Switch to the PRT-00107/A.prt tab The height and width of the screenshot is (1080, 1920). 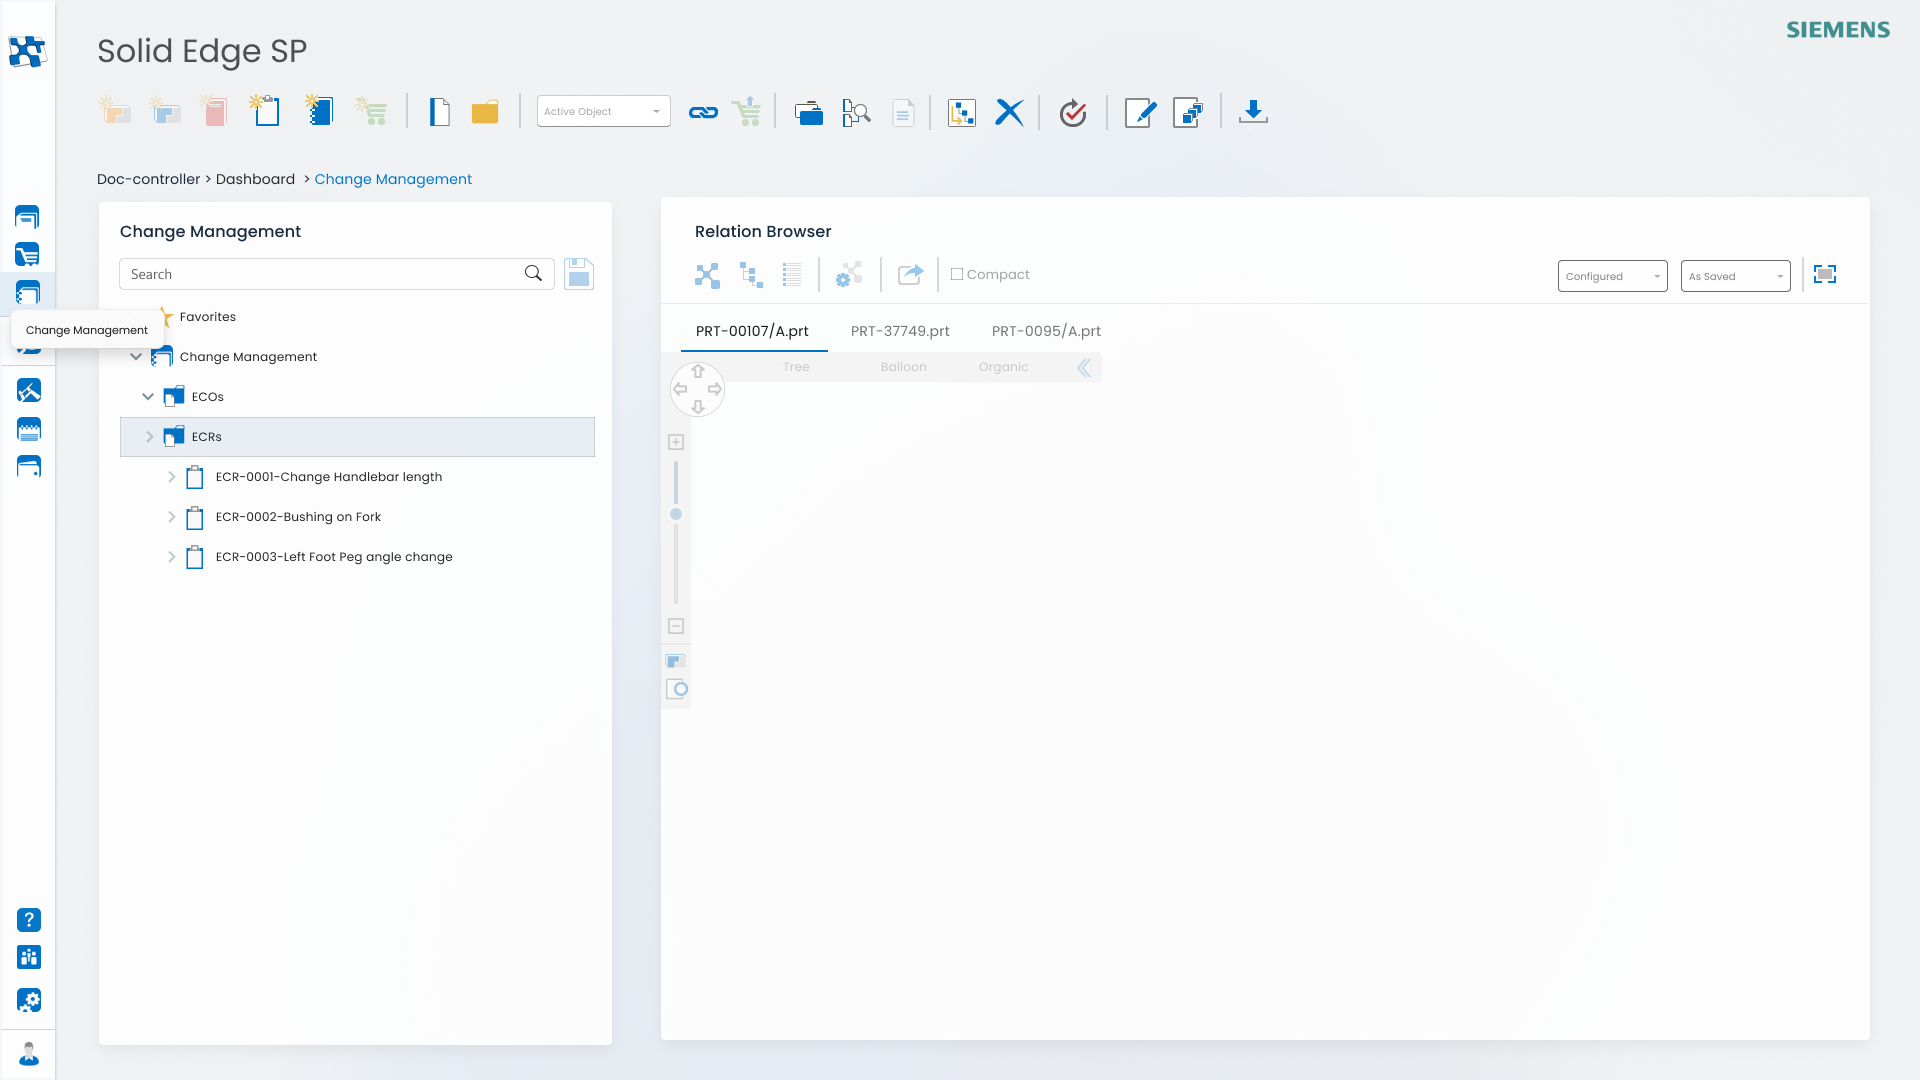click(x=753, y=331)
